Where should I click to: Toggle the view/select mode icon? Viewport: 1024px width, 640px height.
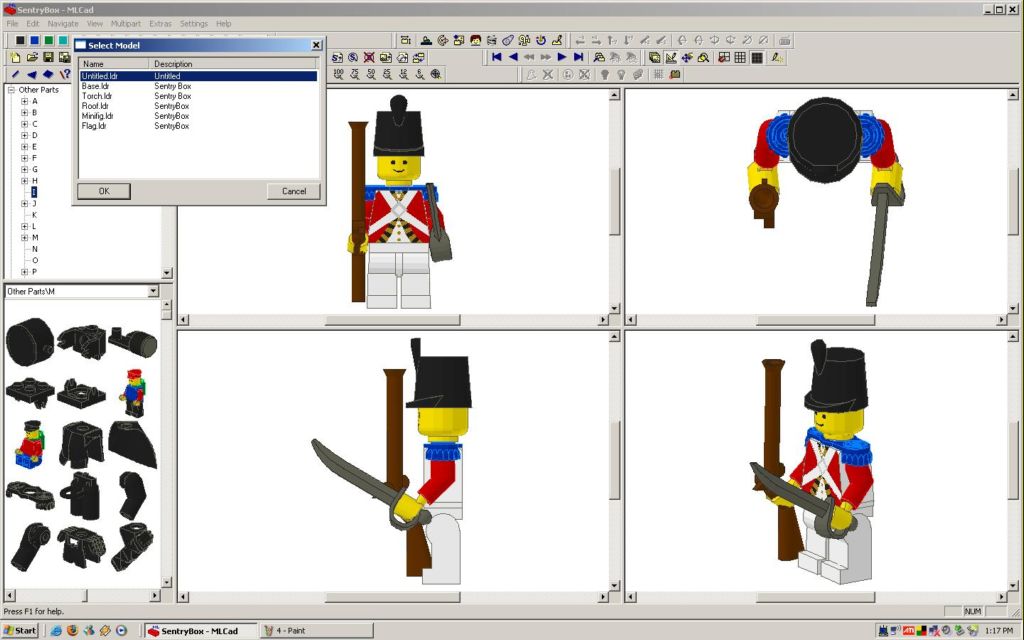pos(654,57)
